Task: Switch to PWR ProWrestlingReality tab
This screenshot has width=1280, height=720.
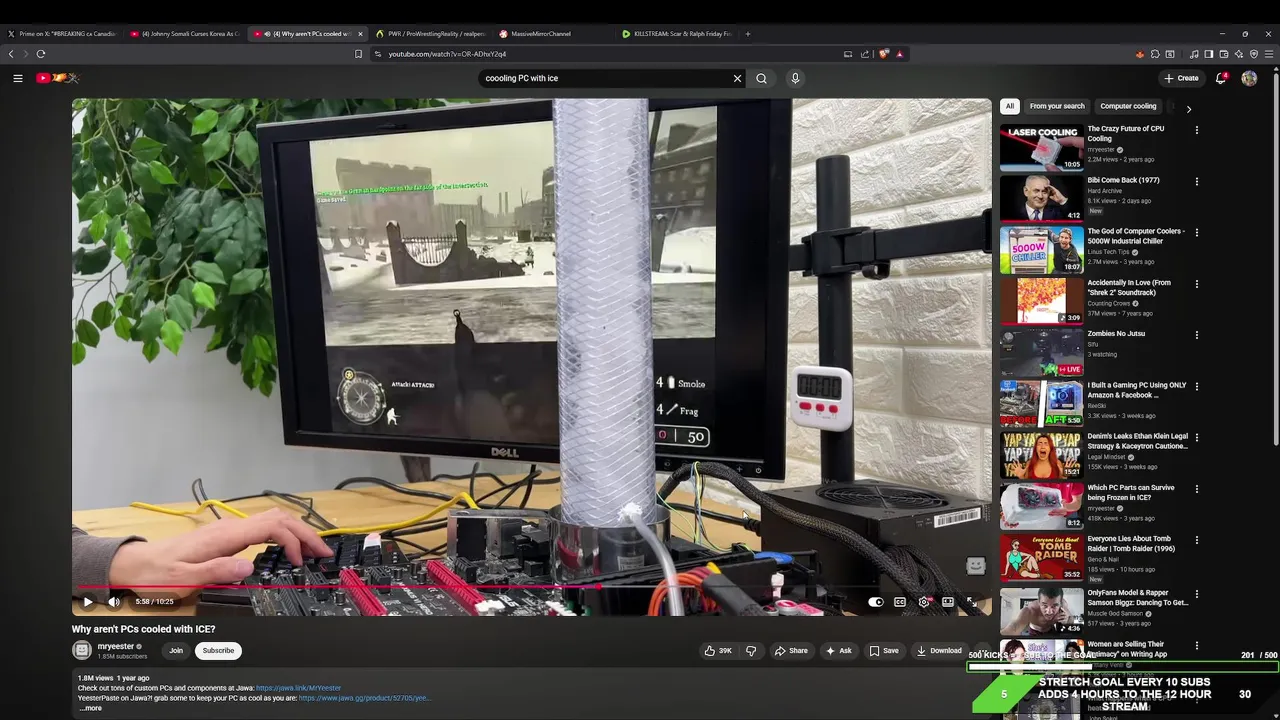Action: 431,34
